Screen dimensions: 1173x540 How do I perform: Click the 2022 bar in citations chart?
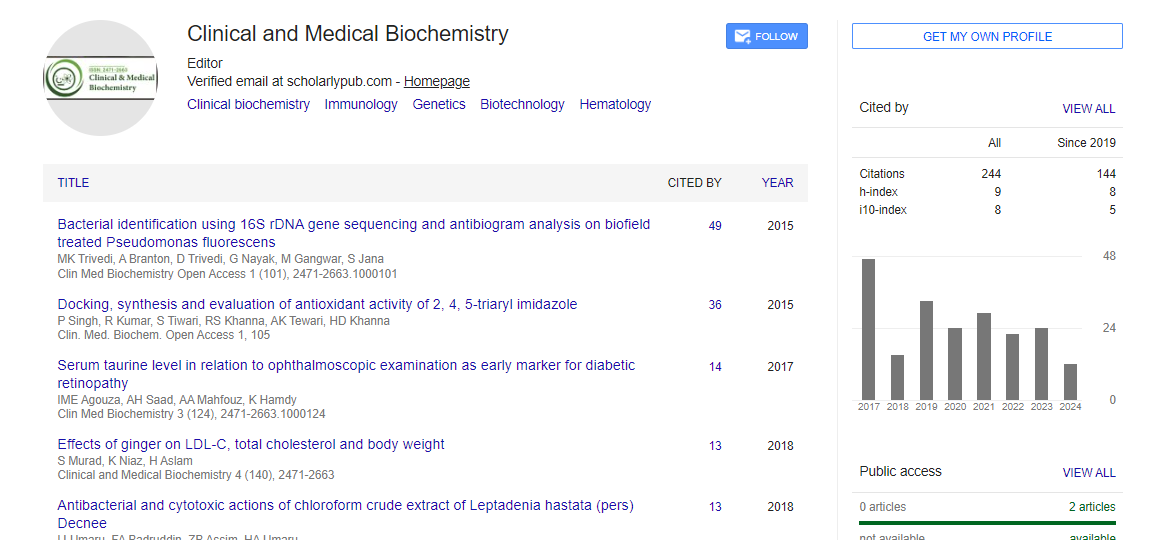click(x=1013, y=366)
